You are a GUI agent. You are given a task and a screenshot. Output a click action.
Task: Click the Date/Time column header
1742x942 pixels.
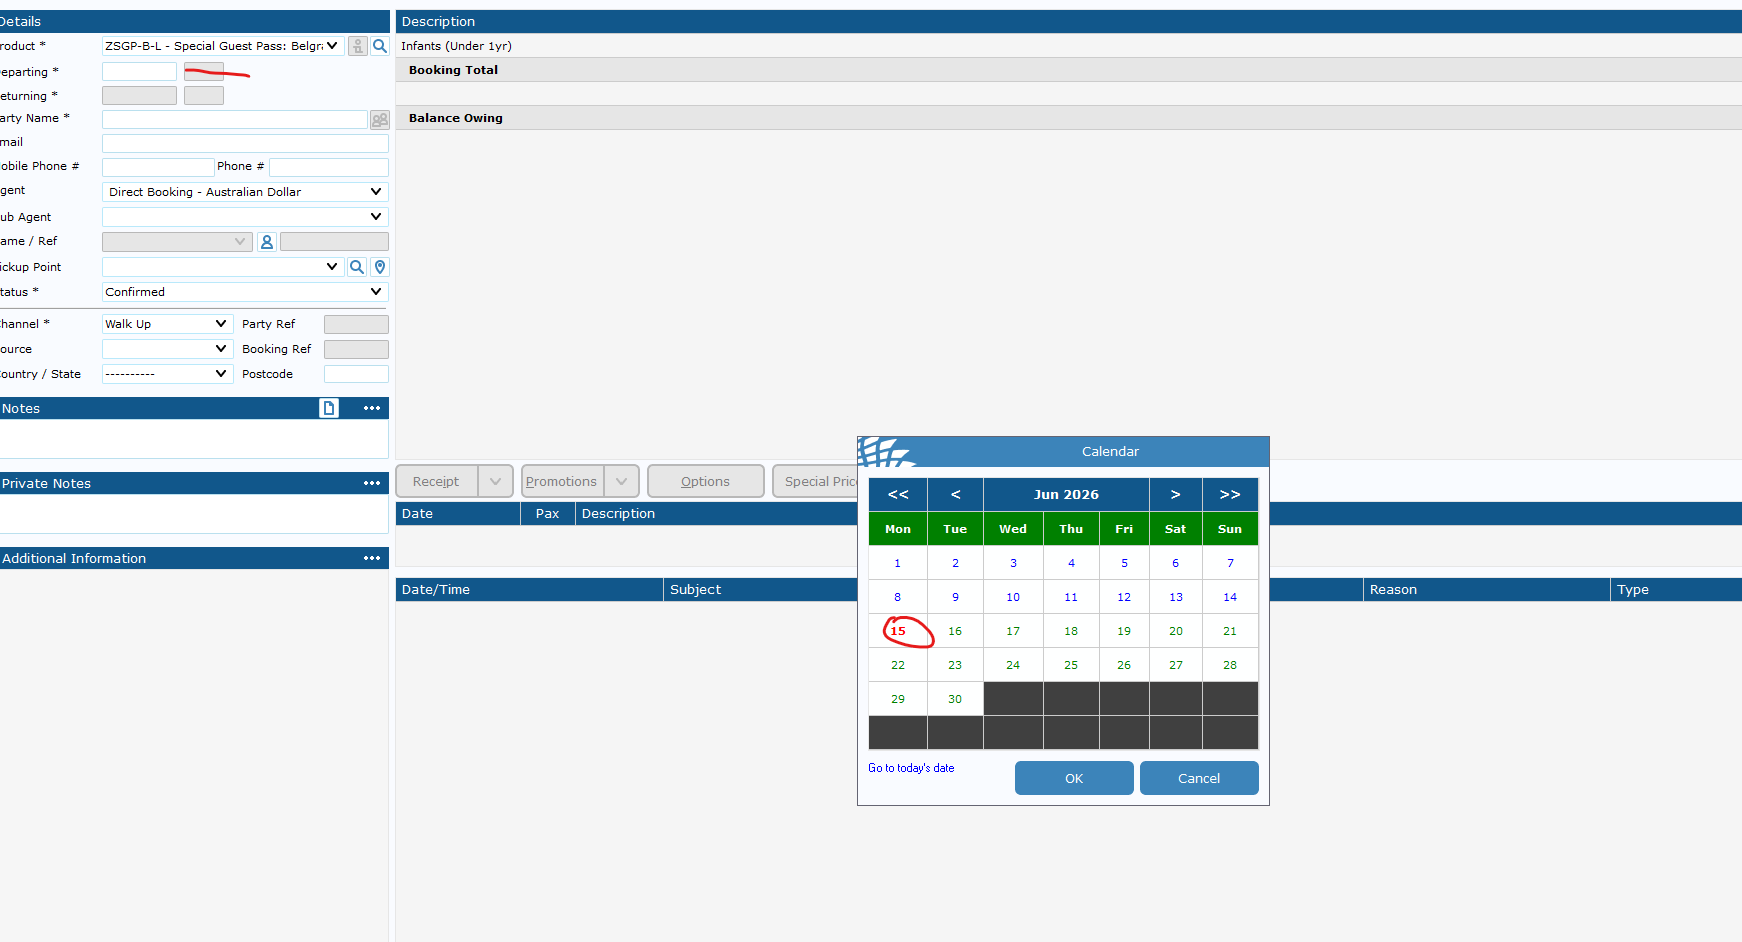pyautogui.click(x=529, y=590)
